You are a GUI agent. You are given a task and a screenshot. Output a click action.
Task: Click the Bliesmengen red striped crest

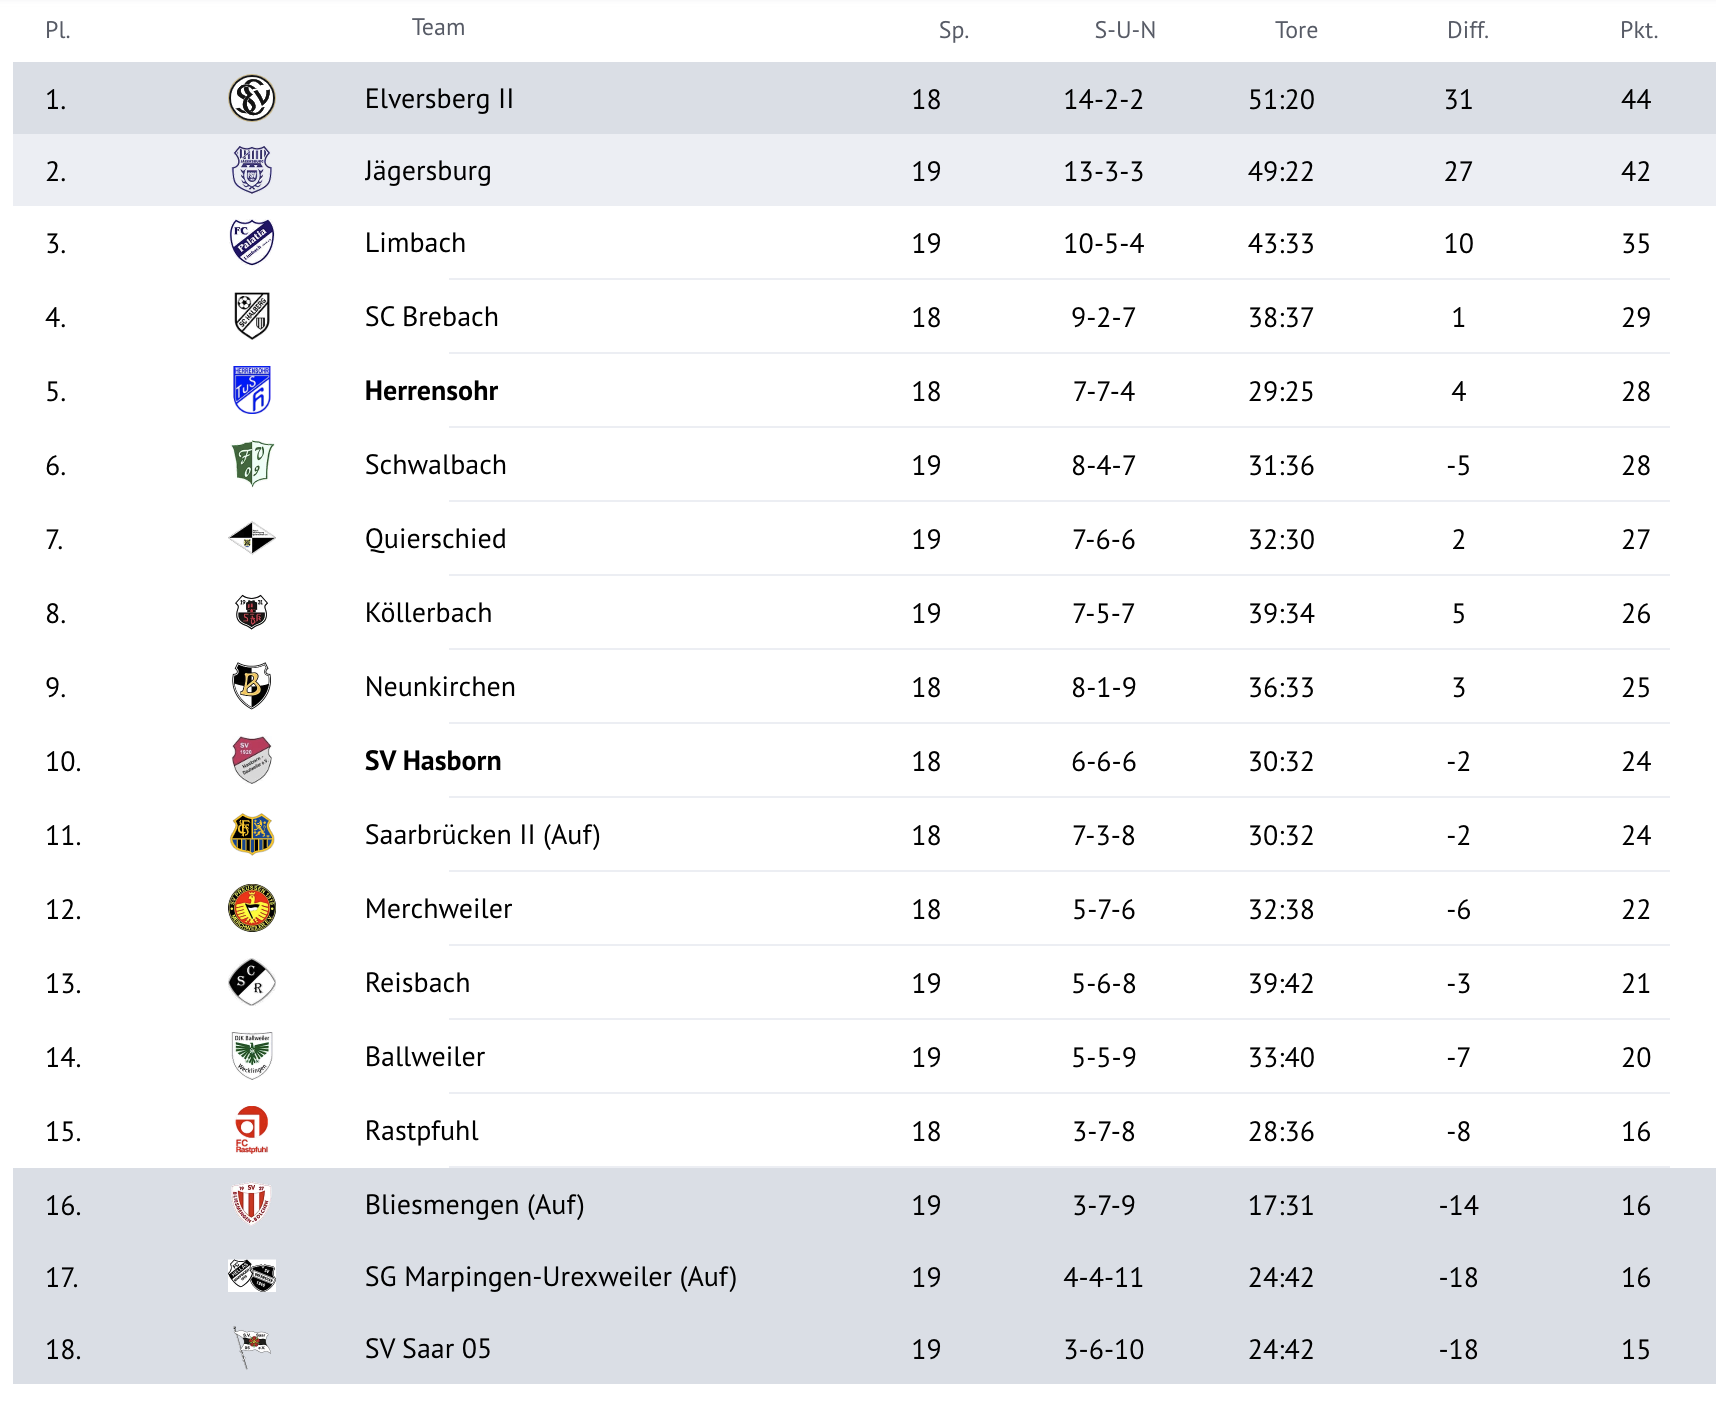coord(252,1204)
